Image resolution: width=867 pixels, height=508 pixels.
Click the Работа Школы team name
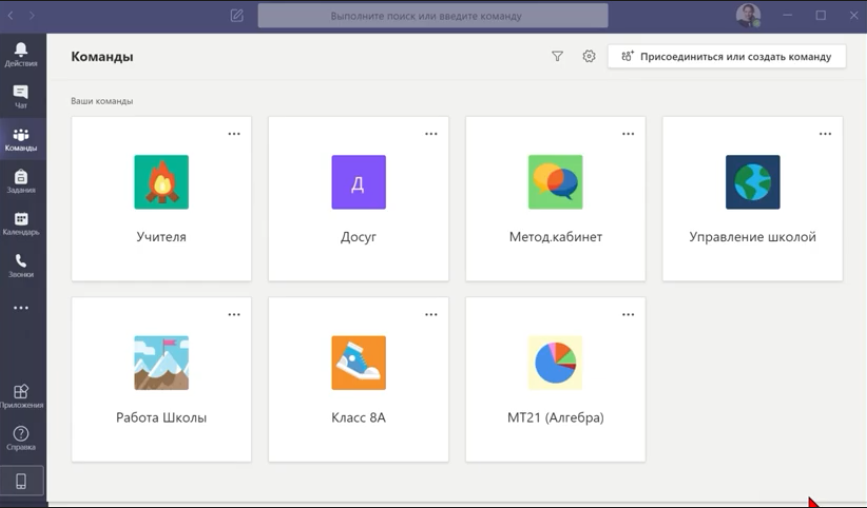point(161,417)
